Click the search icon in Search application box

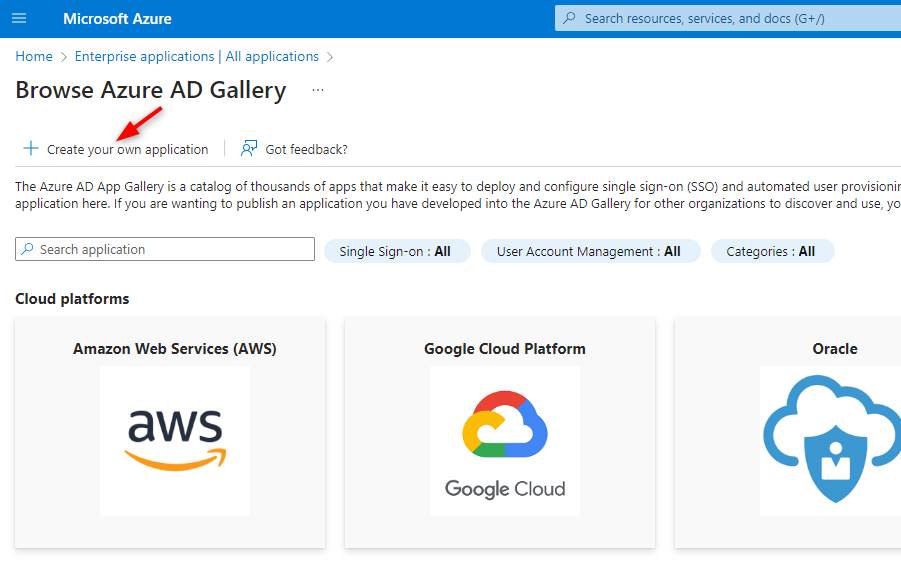point(27,249)
